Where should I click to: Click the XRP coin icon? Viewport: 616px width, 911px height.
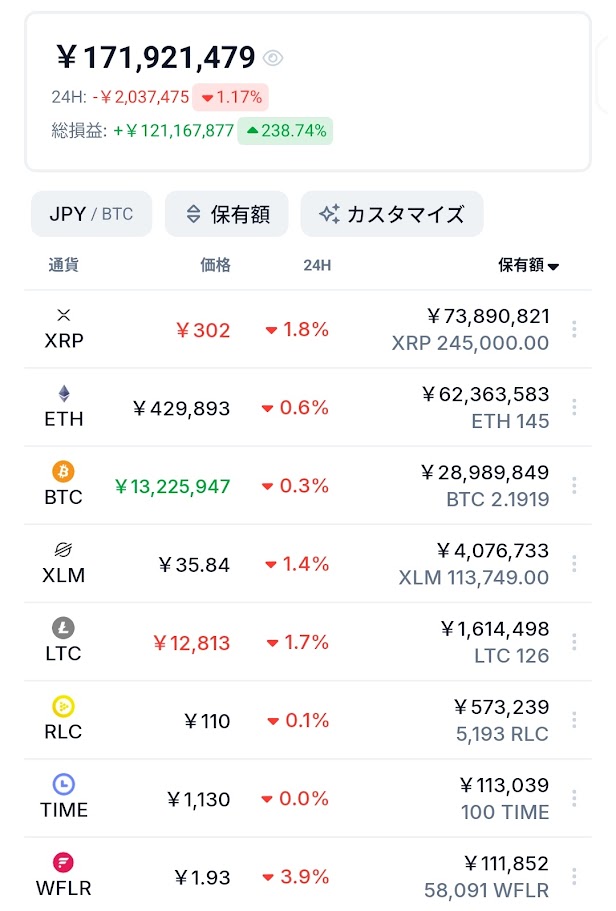point(64,315)
